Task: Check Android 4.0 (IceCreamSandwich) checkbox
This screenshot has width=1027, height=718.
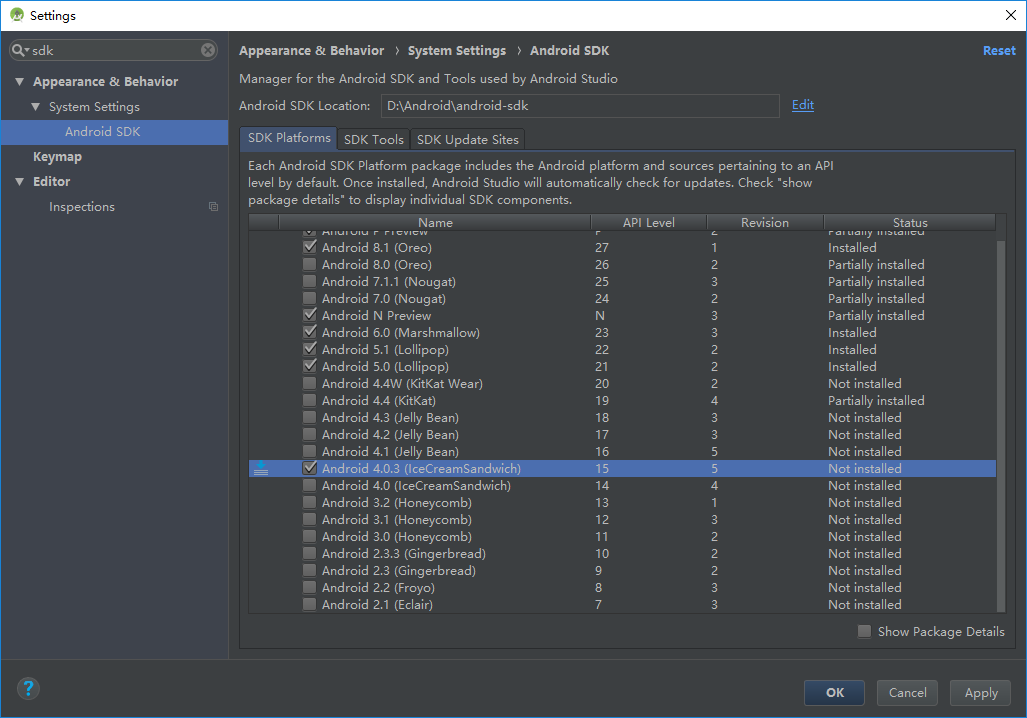Action: [310, 486]
